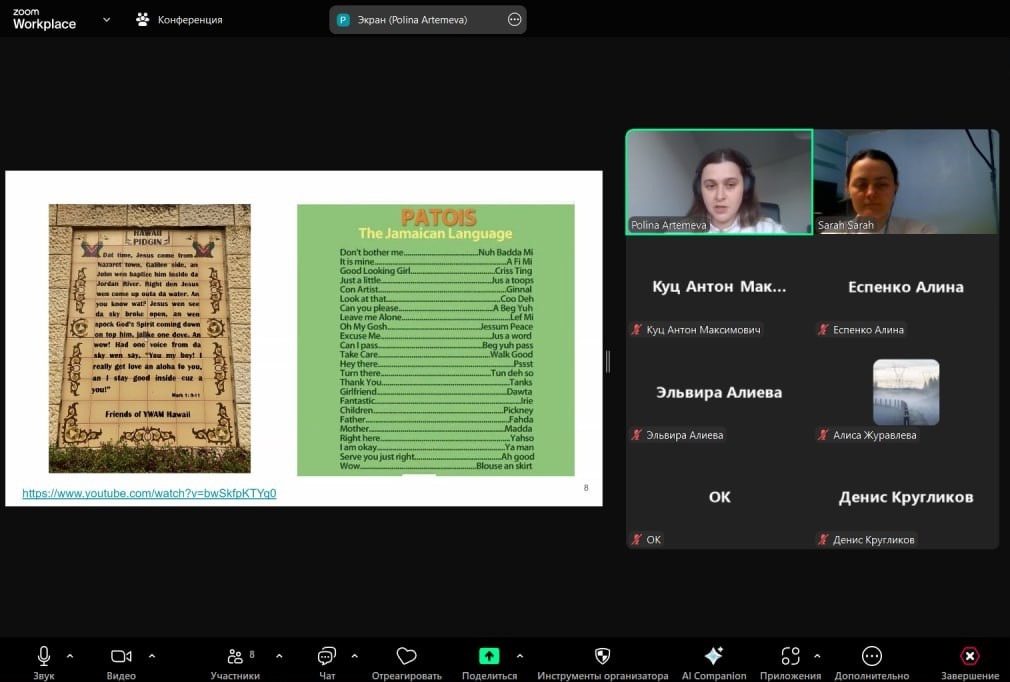Open the Участники participants panel
The height and width of the screenshot is (682, 1010).
(235, 656)
